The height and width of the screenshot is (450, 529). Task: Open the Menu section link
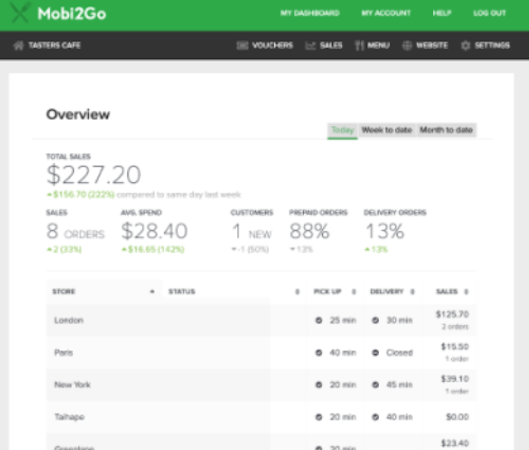[379, 45]
